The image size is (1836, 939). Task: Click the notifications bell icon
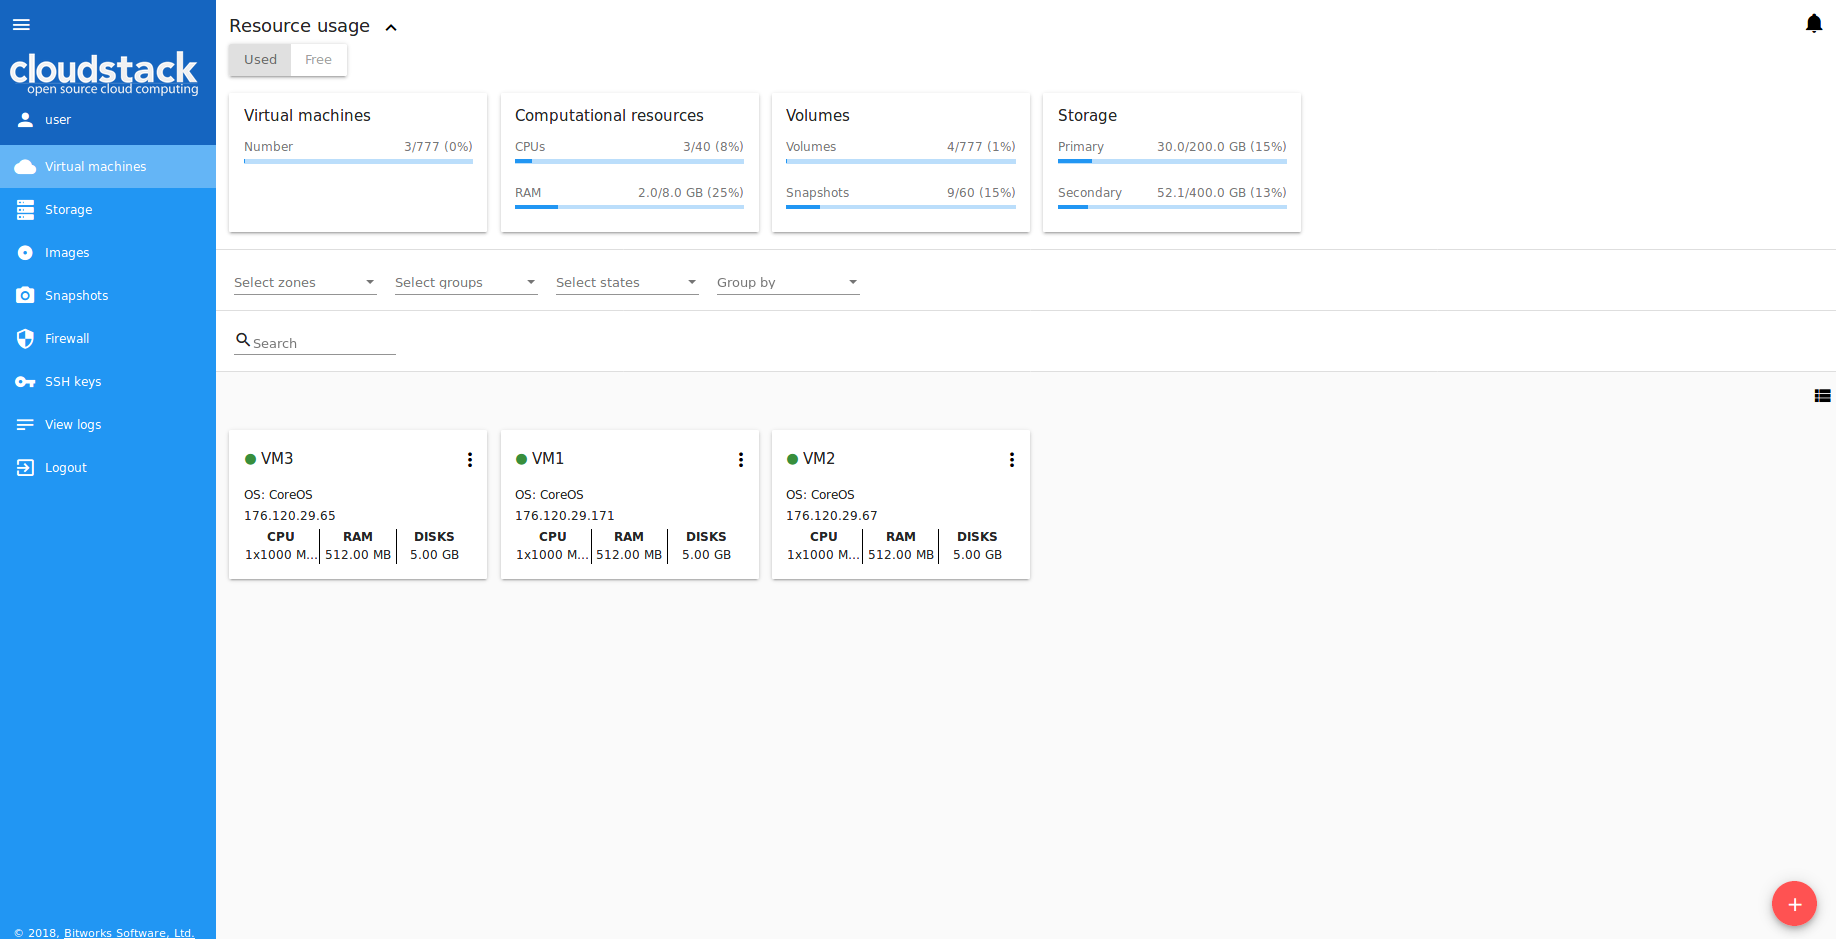pos(1813,24)
